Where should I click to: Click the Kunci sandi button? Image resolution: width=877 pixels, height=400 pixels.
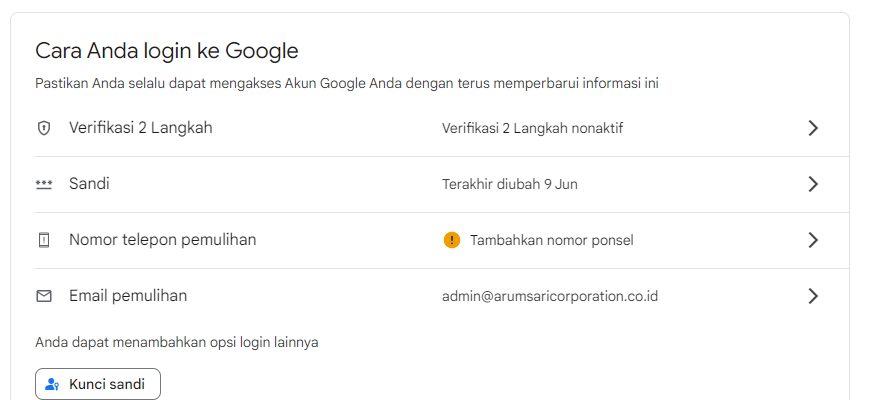(x=98, y=384)
